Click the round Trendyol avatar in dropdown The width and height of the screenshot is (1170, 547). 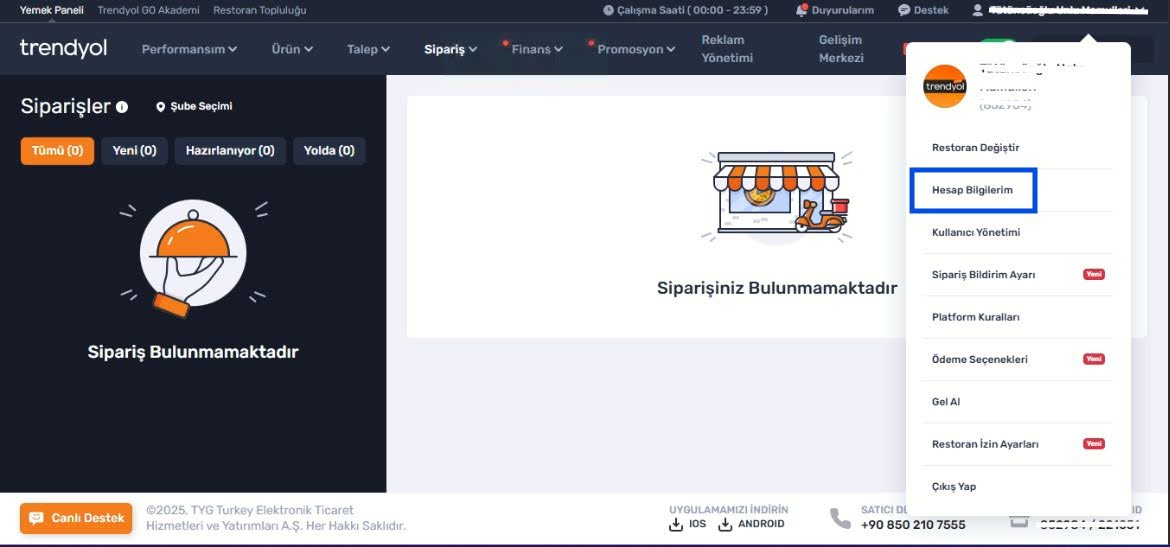pyautogui.click(x=945, y=87)
